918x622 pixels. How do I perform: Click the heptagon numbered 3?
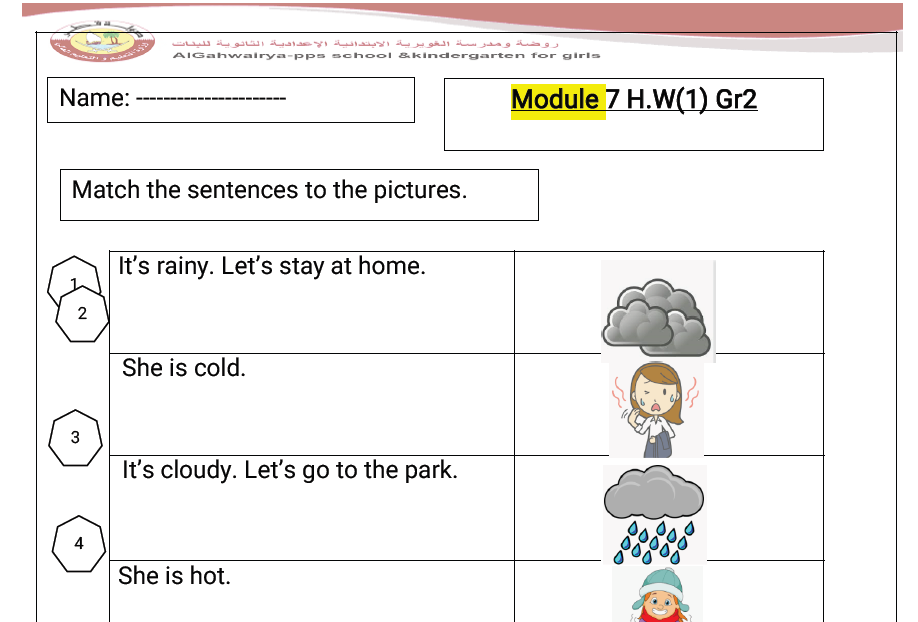click(76, 438)
